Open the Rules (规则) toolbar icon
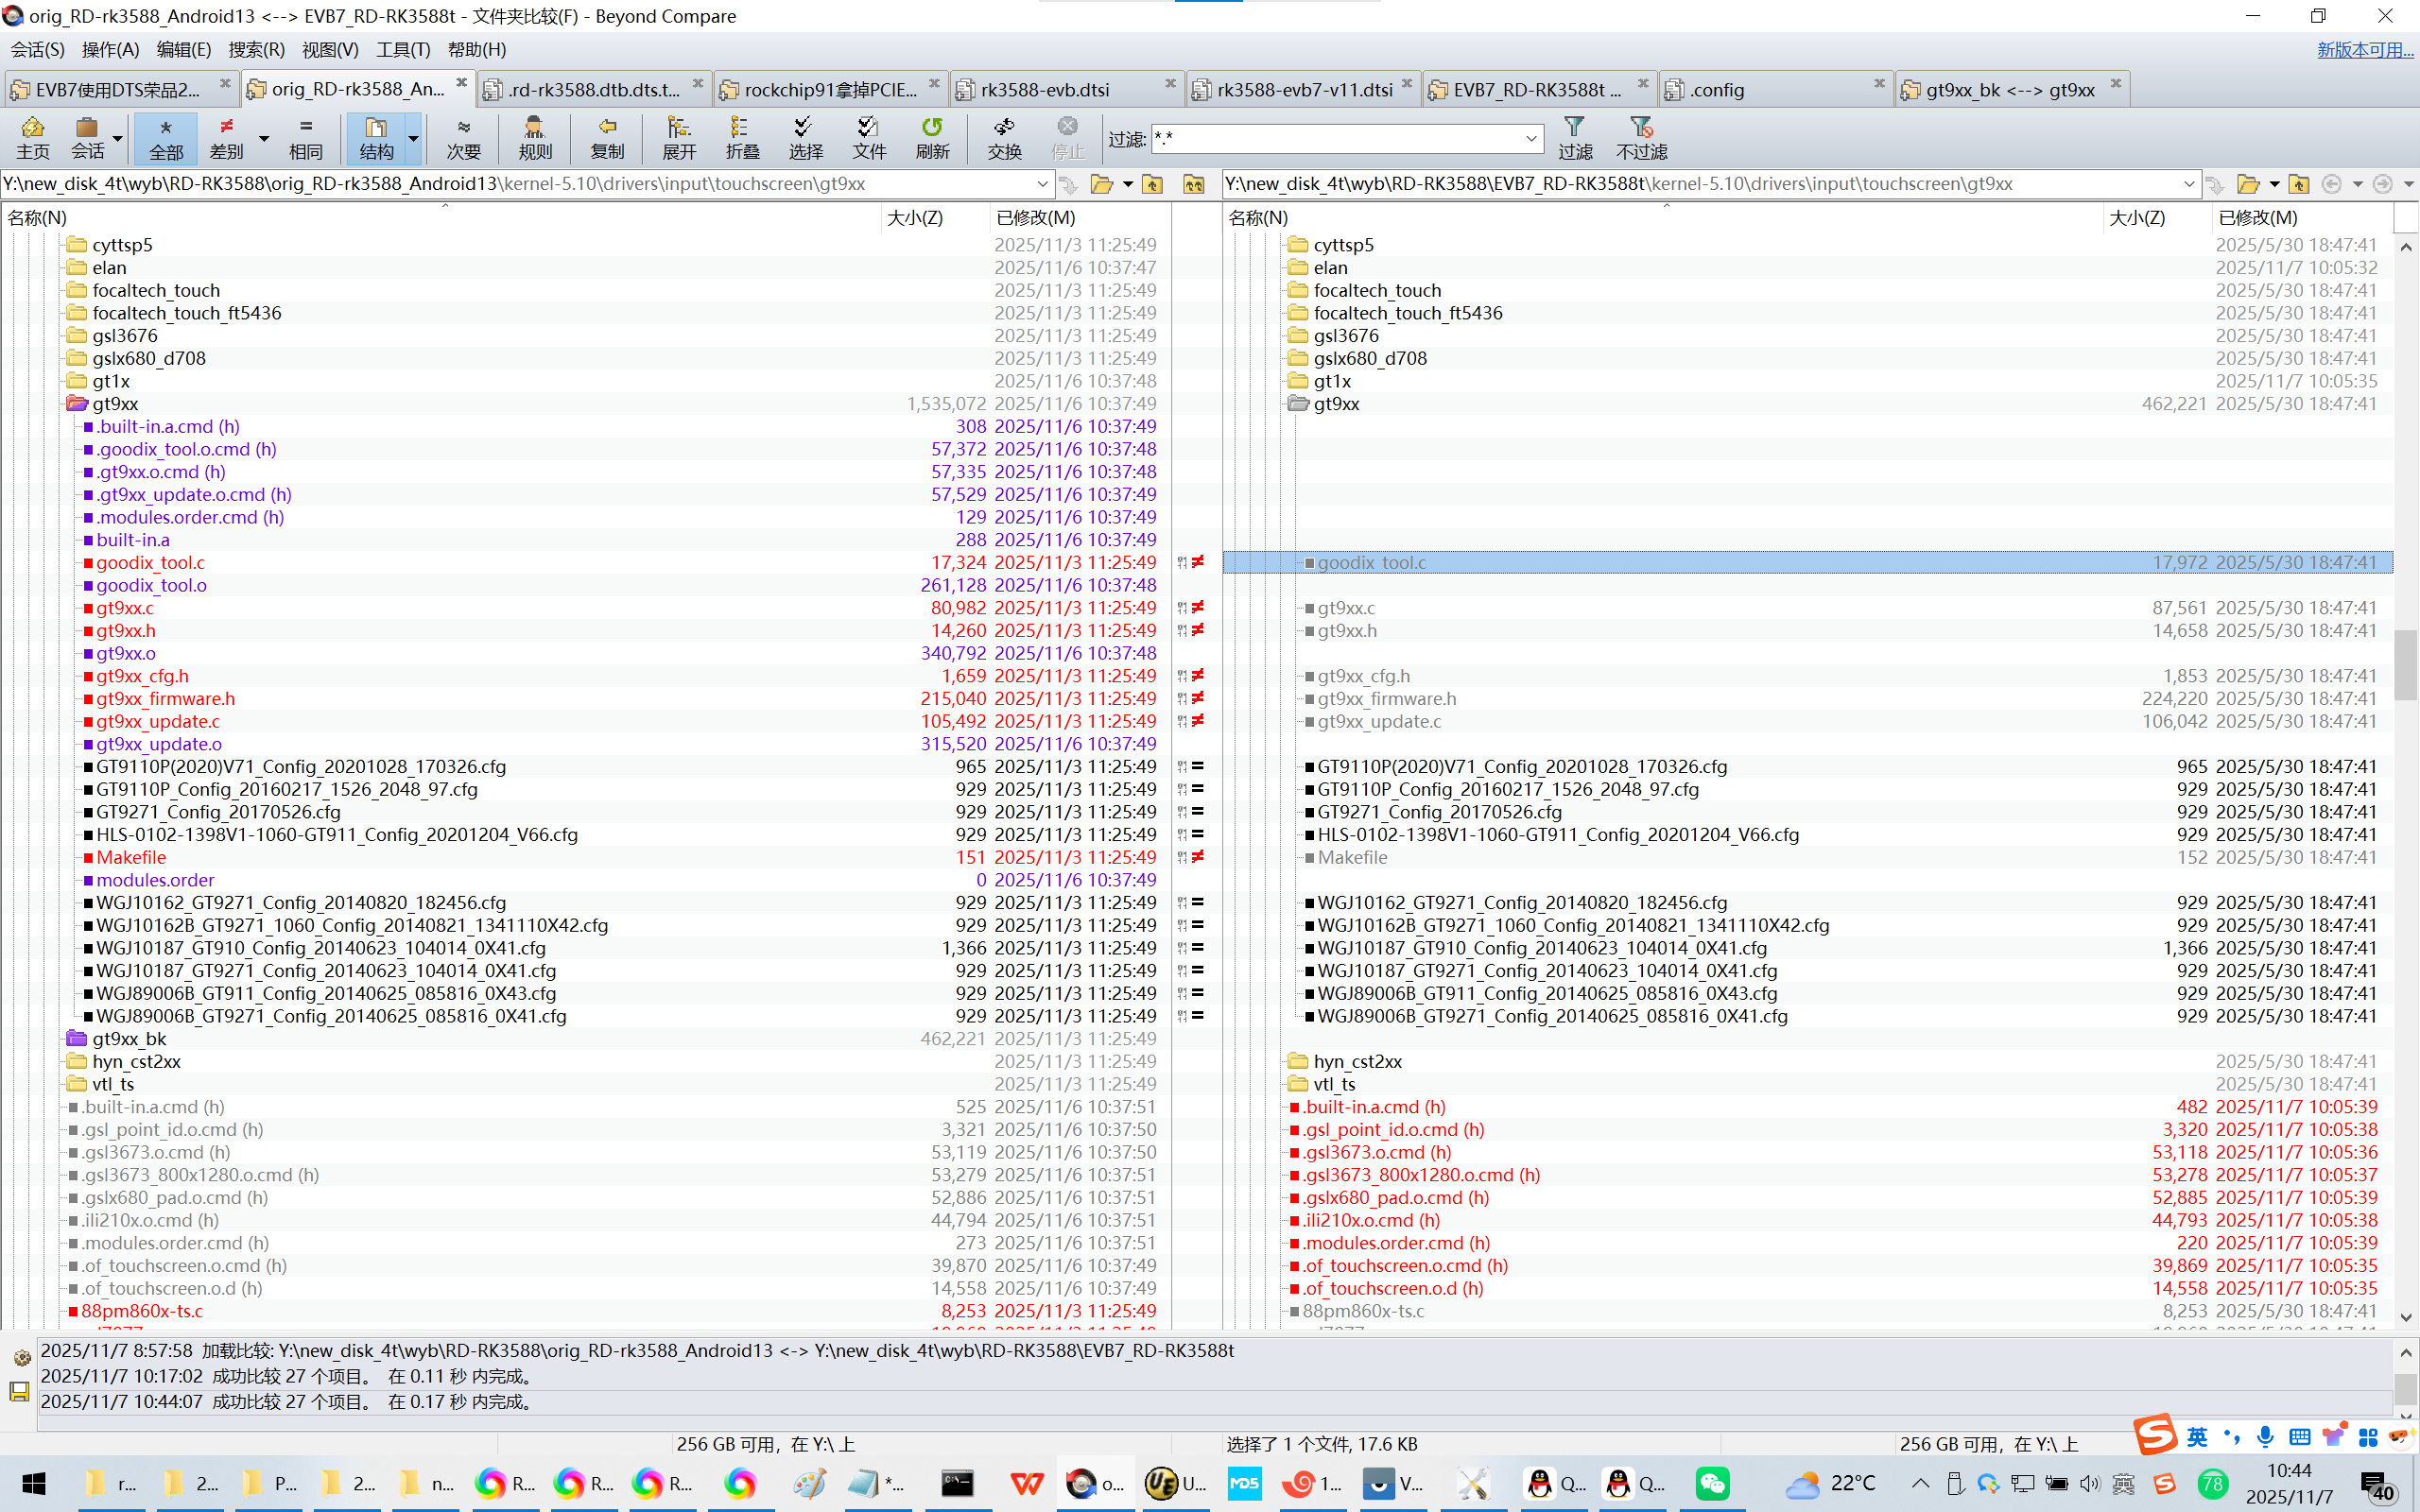 [x=535, y=137]
